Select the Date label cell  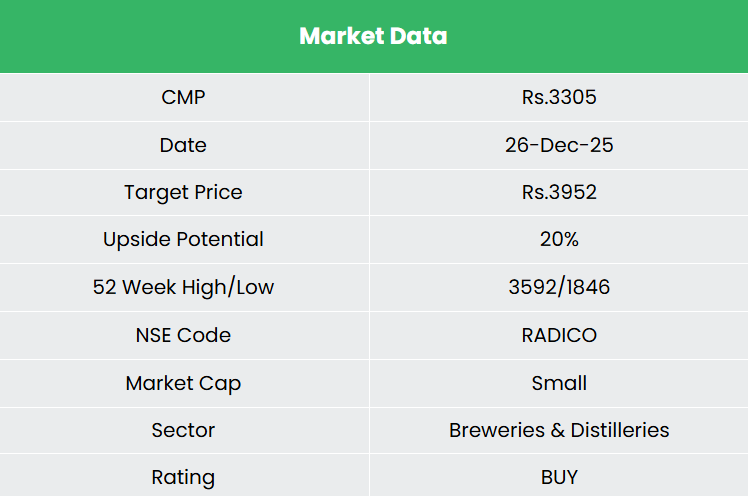pyautogui.click(x=183, y=145)
